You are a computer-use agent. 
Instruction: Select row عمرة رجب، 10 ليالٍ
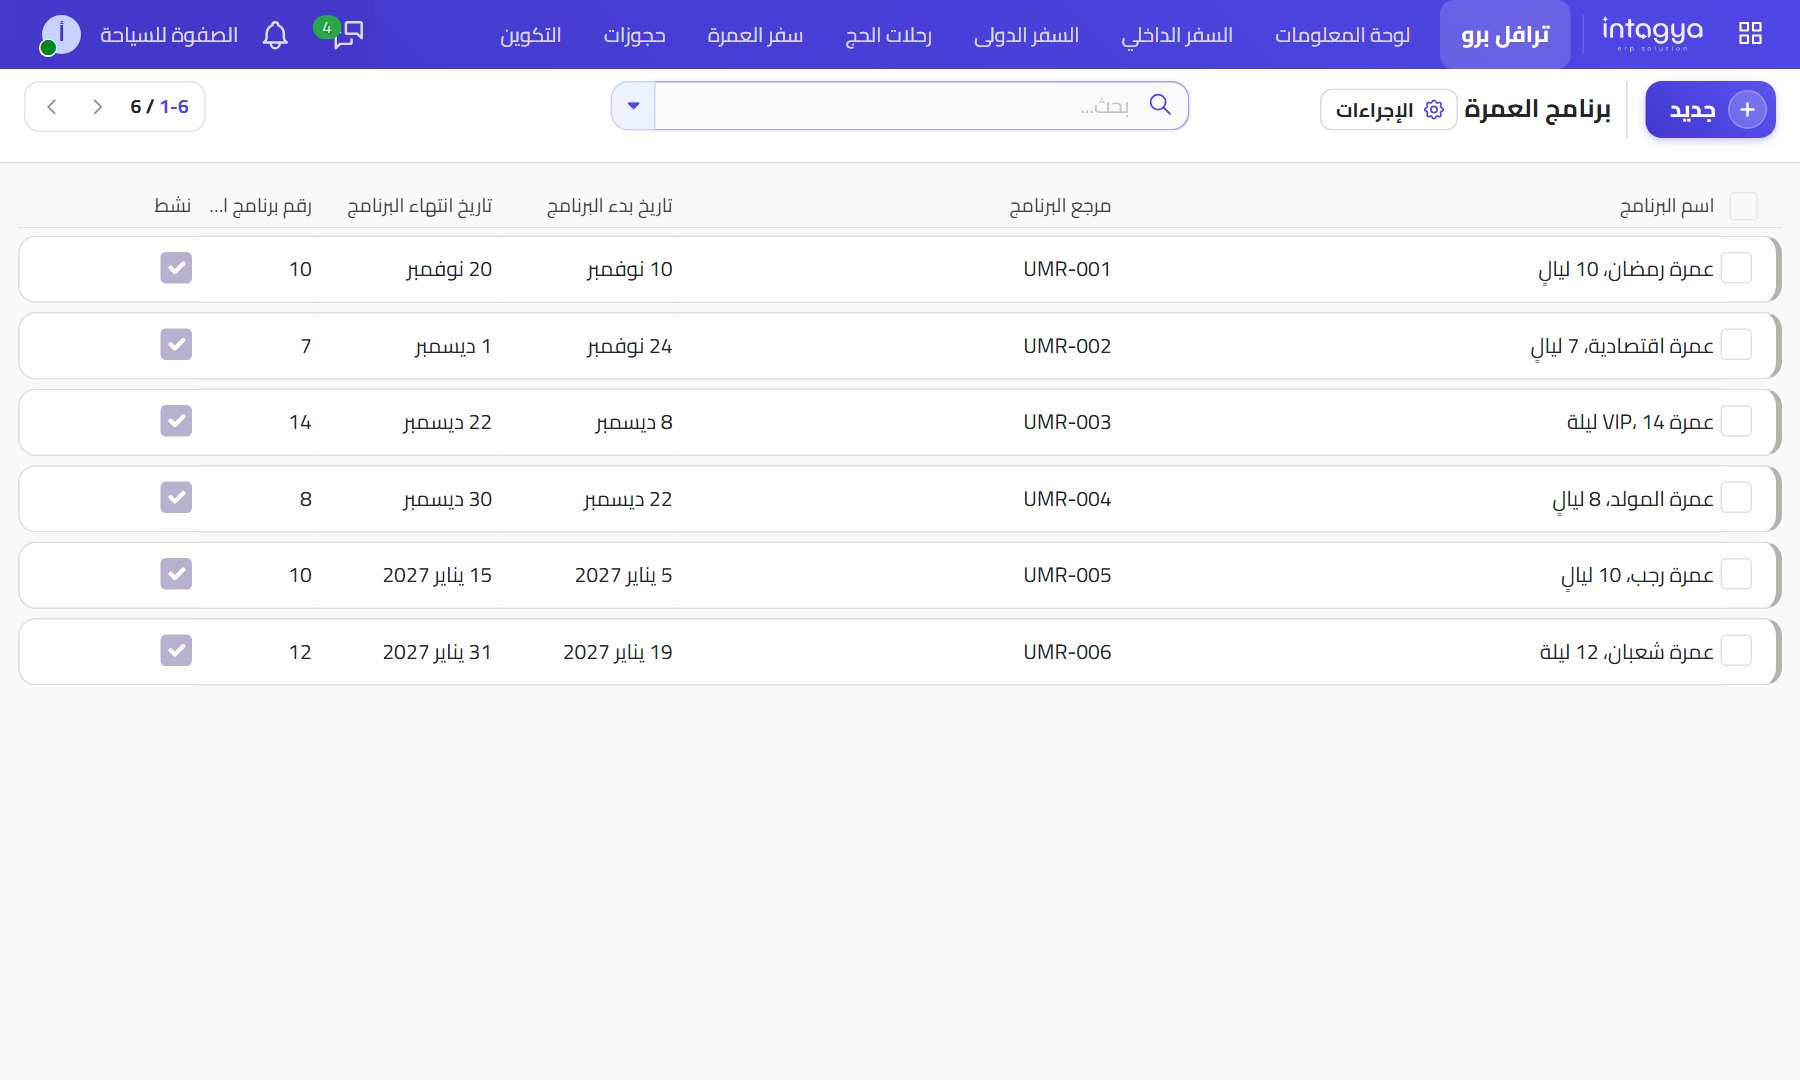[x=1737, y=574]
